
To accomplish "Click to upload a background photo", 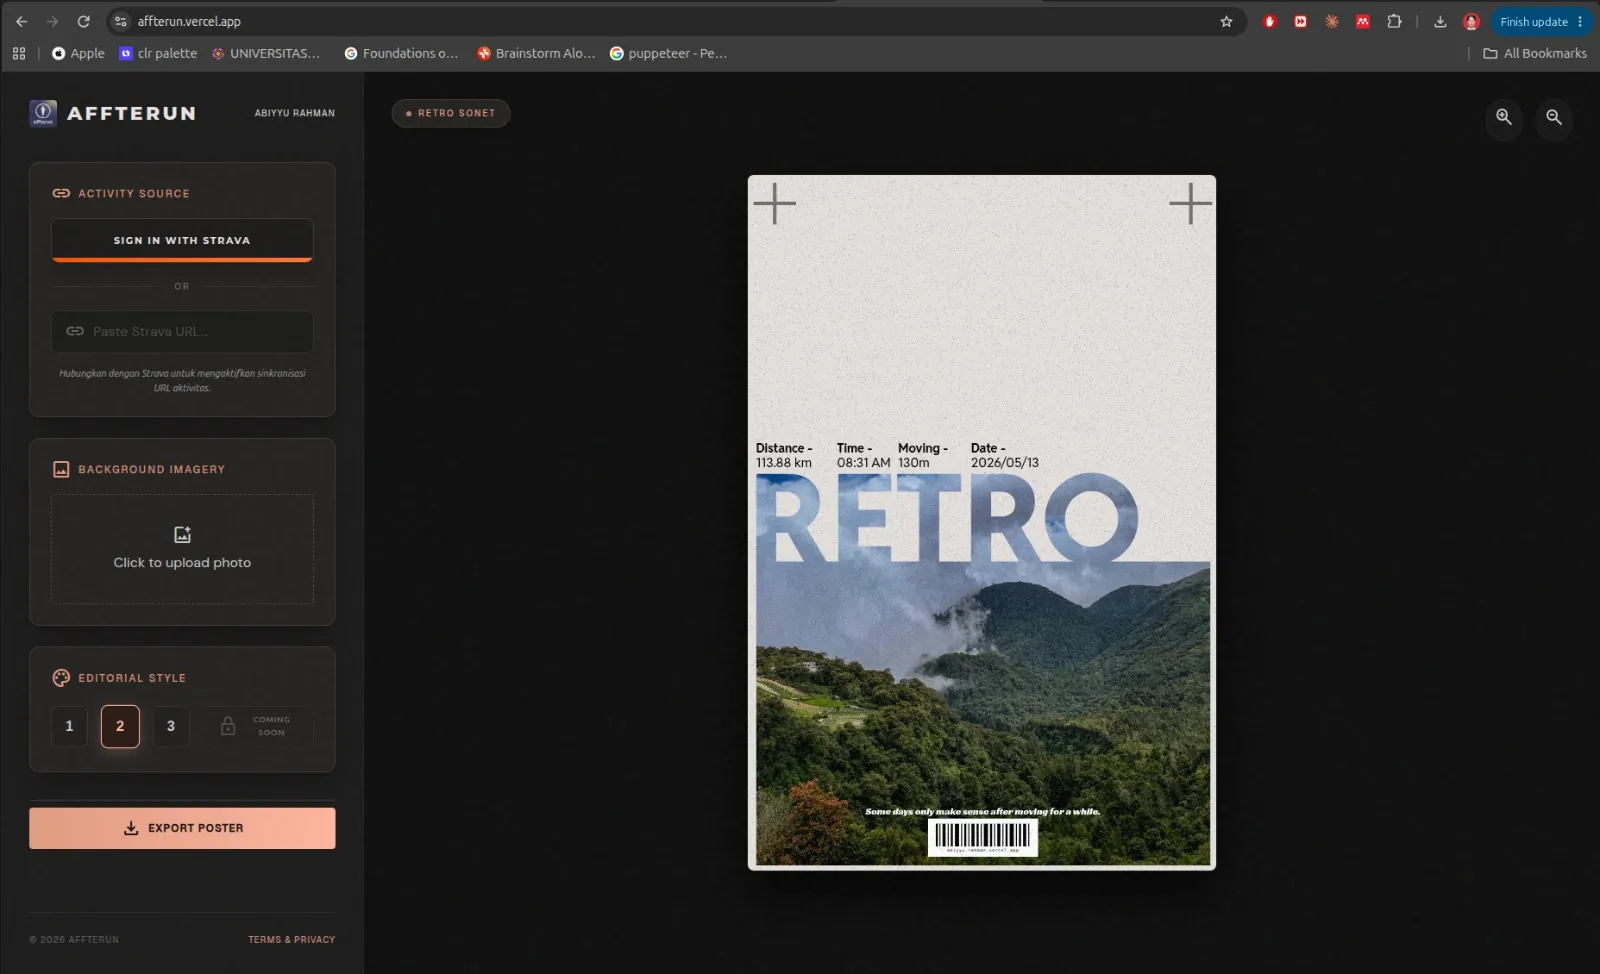I will [182, 549].
